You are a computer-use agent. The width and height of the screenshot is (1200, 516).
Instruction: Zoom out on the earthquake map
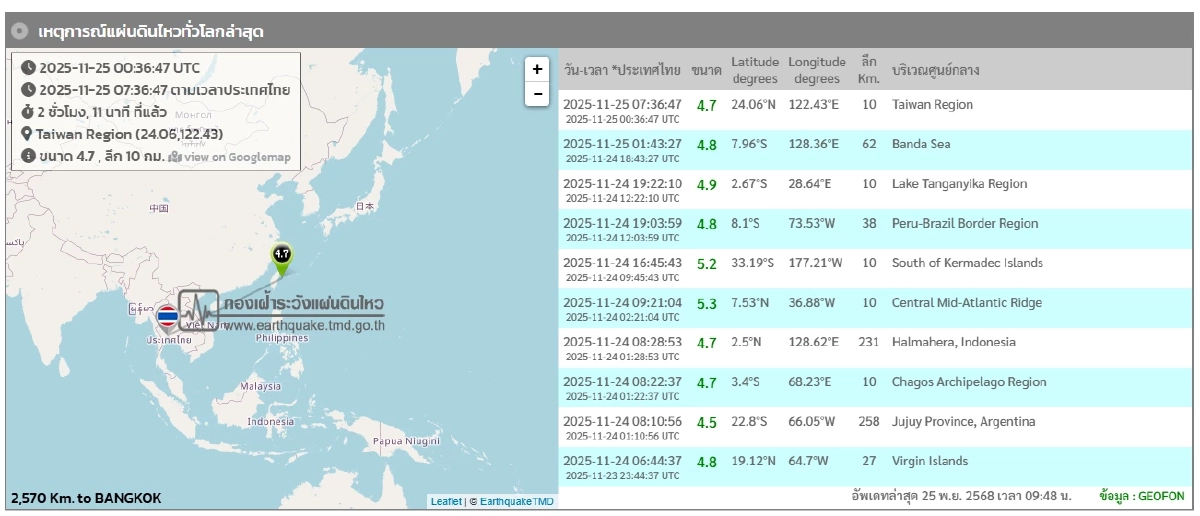(538, 94)
